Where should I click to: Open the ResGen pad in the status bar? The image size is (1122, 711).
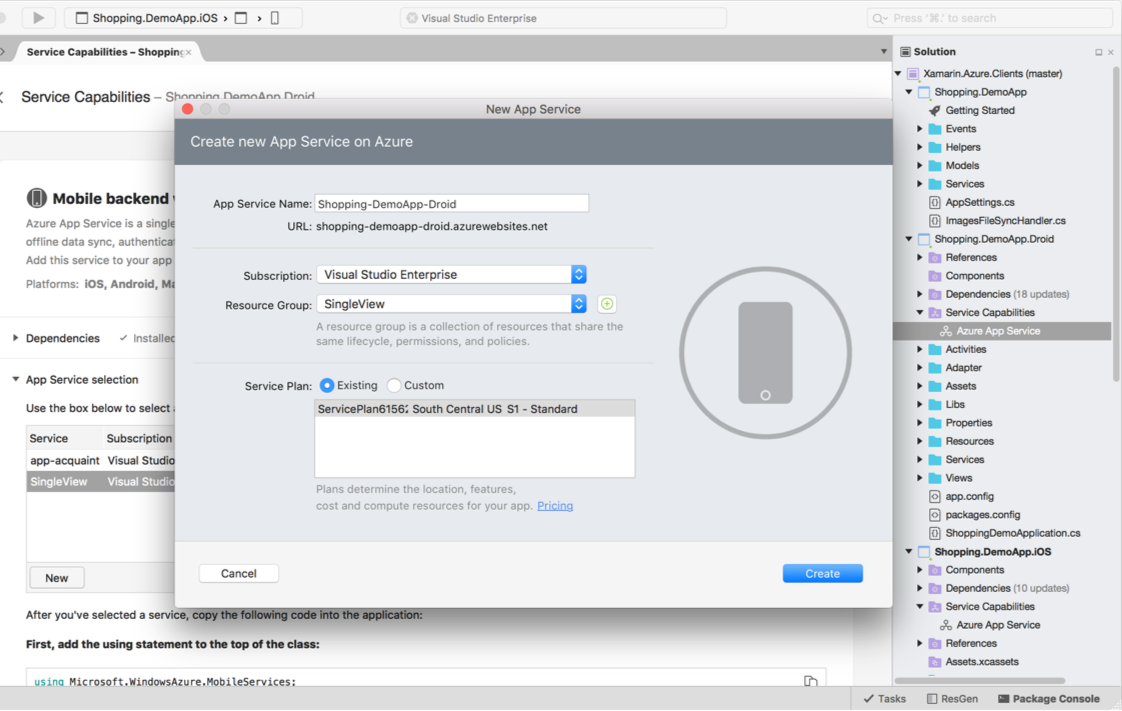(952, 699)
